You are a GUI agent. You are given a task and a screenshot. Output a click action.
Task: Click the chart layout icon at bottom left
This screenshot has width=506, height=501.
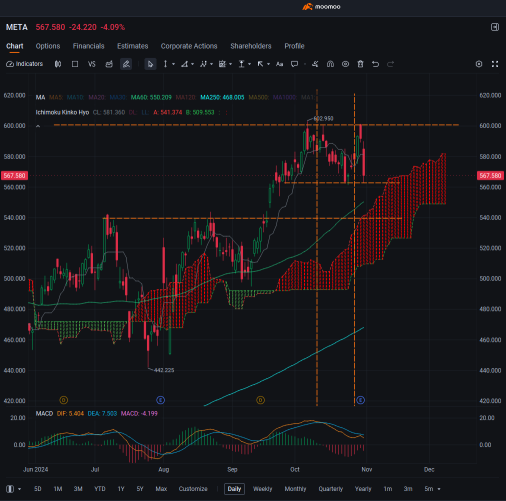tap(10, 489)
